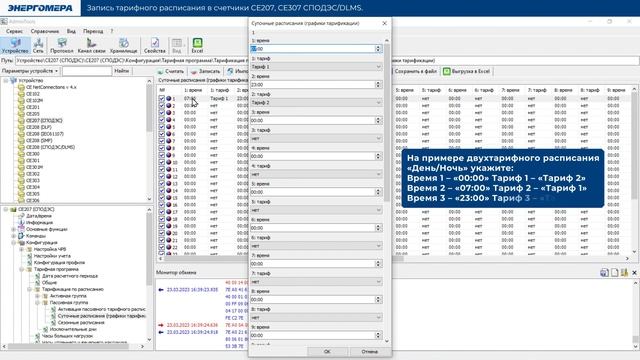Click the 2: время stepper arrows
The height and width of the screenshot is (360, 640).
pos(378,84)
